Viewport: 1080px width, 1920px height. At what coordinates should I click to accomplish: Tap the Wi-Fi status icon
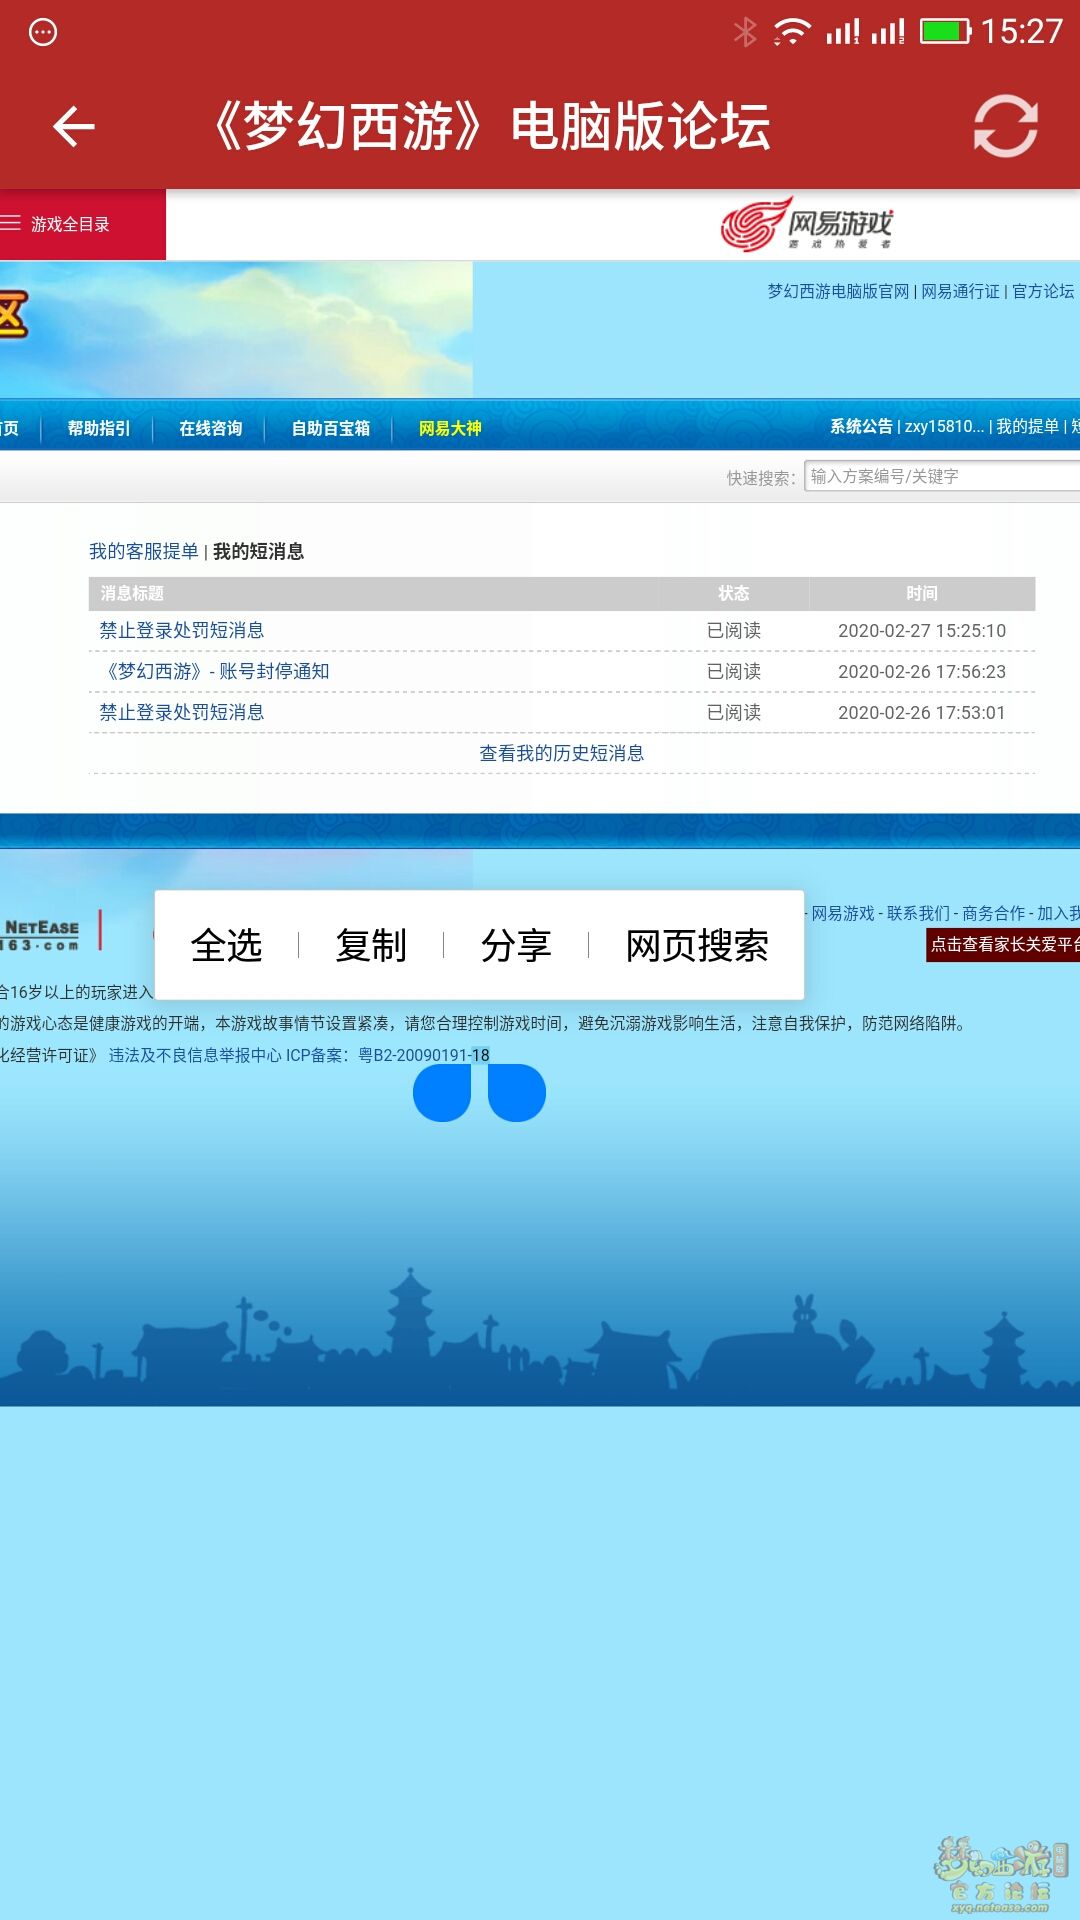(x=791, y=32)
